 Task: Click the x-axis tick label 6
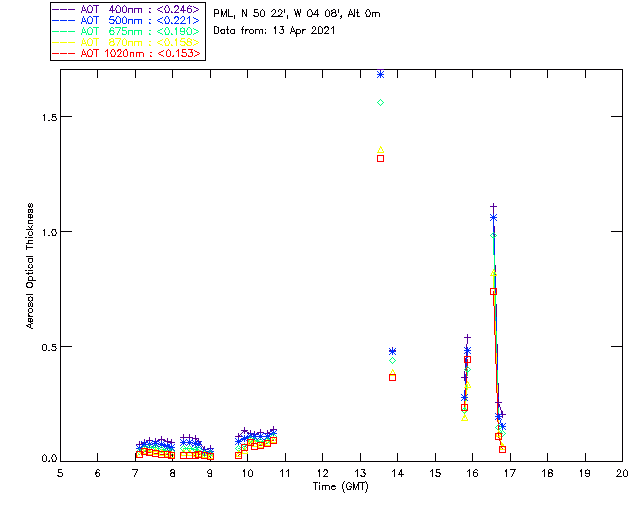coord(98,473)
